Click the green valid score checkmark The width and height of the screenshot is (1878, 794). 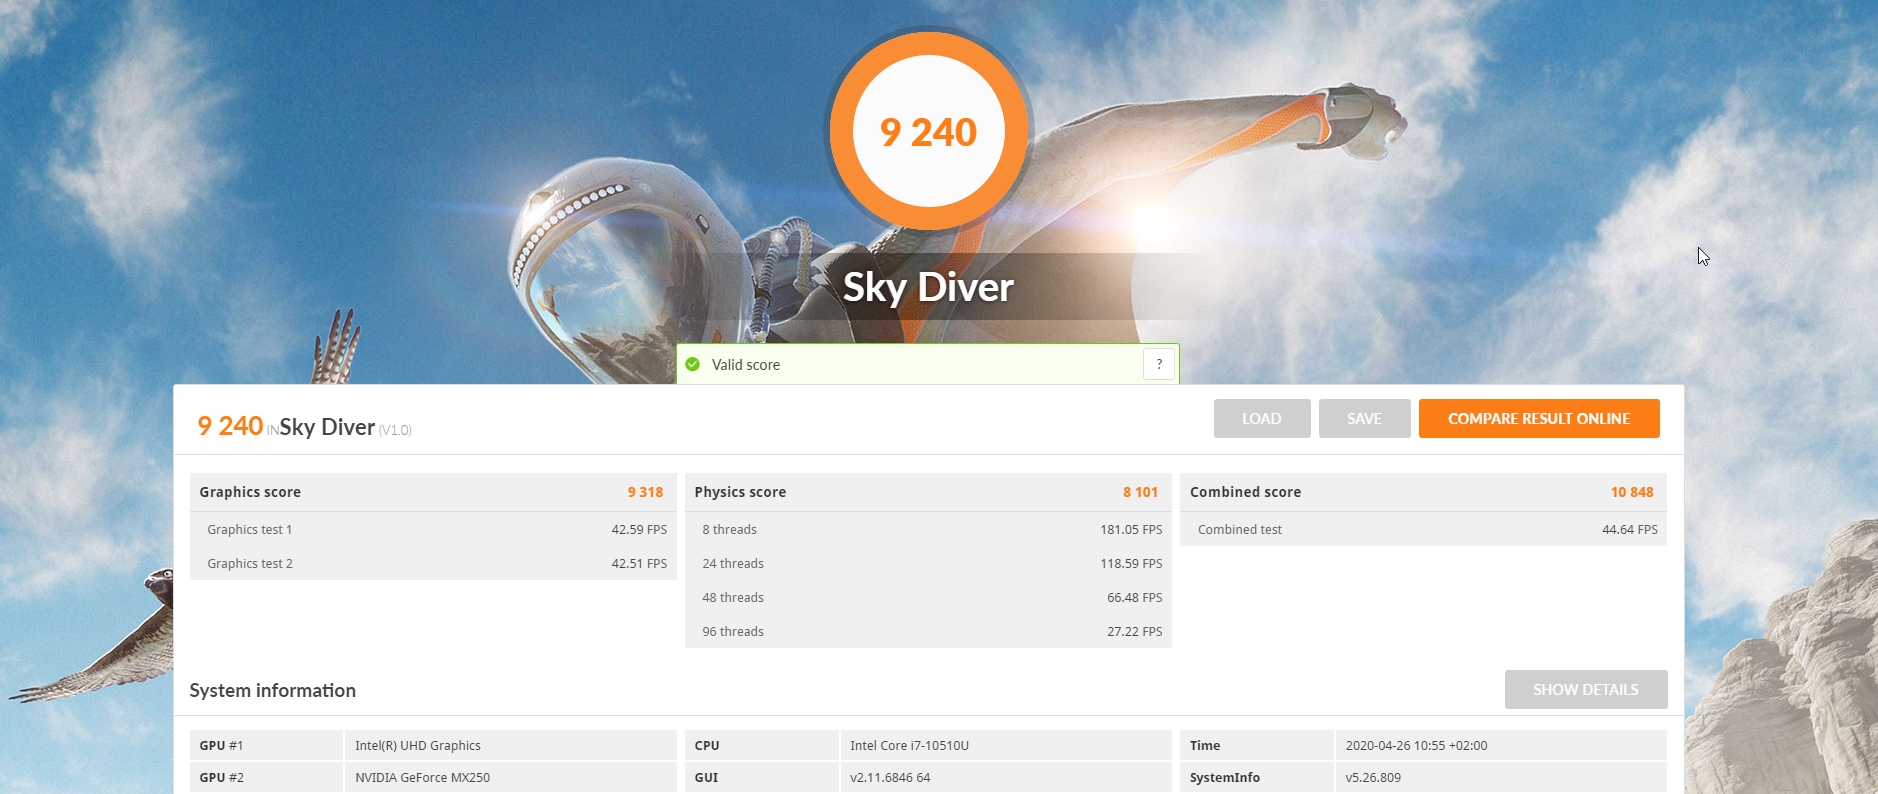pos(693,364)
